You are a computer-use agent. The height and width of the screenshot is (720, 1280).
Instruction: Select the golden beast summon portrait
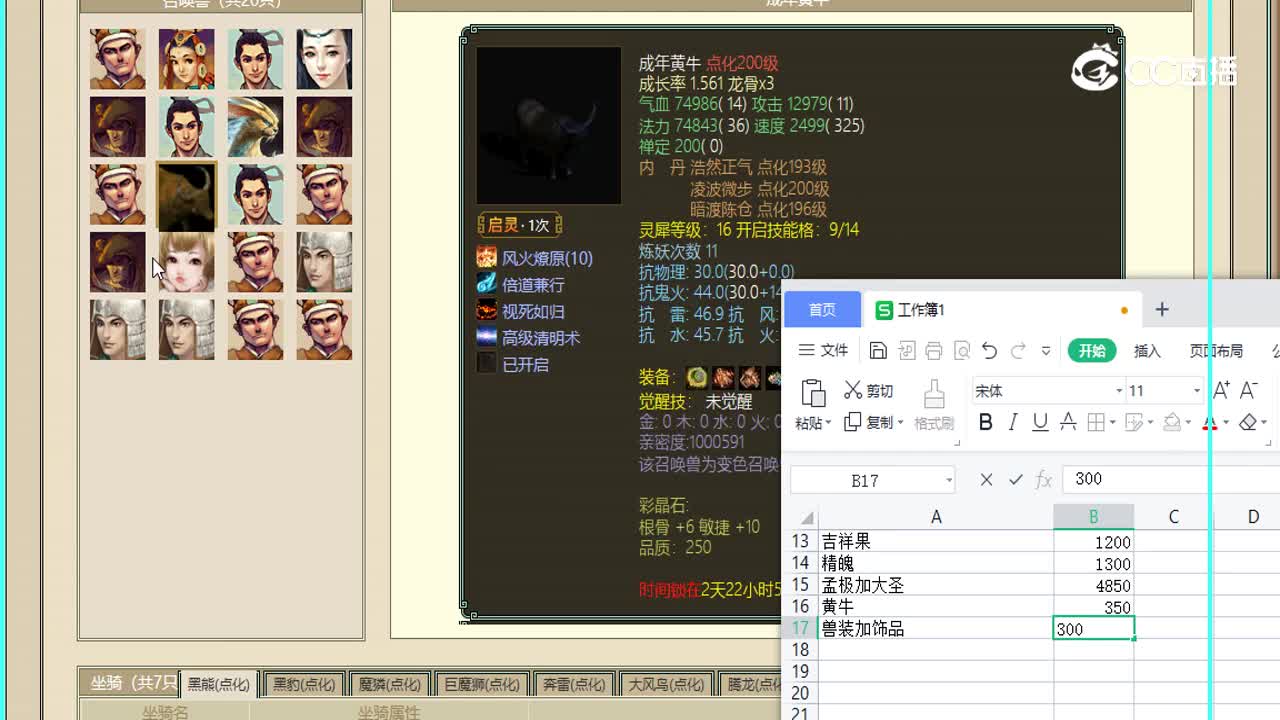(x=254, y=126)
